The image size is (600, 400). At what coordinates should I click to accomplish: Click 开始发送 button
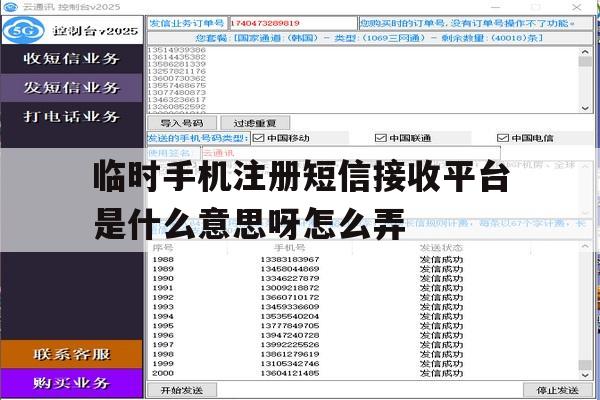(x=182, y=390)
